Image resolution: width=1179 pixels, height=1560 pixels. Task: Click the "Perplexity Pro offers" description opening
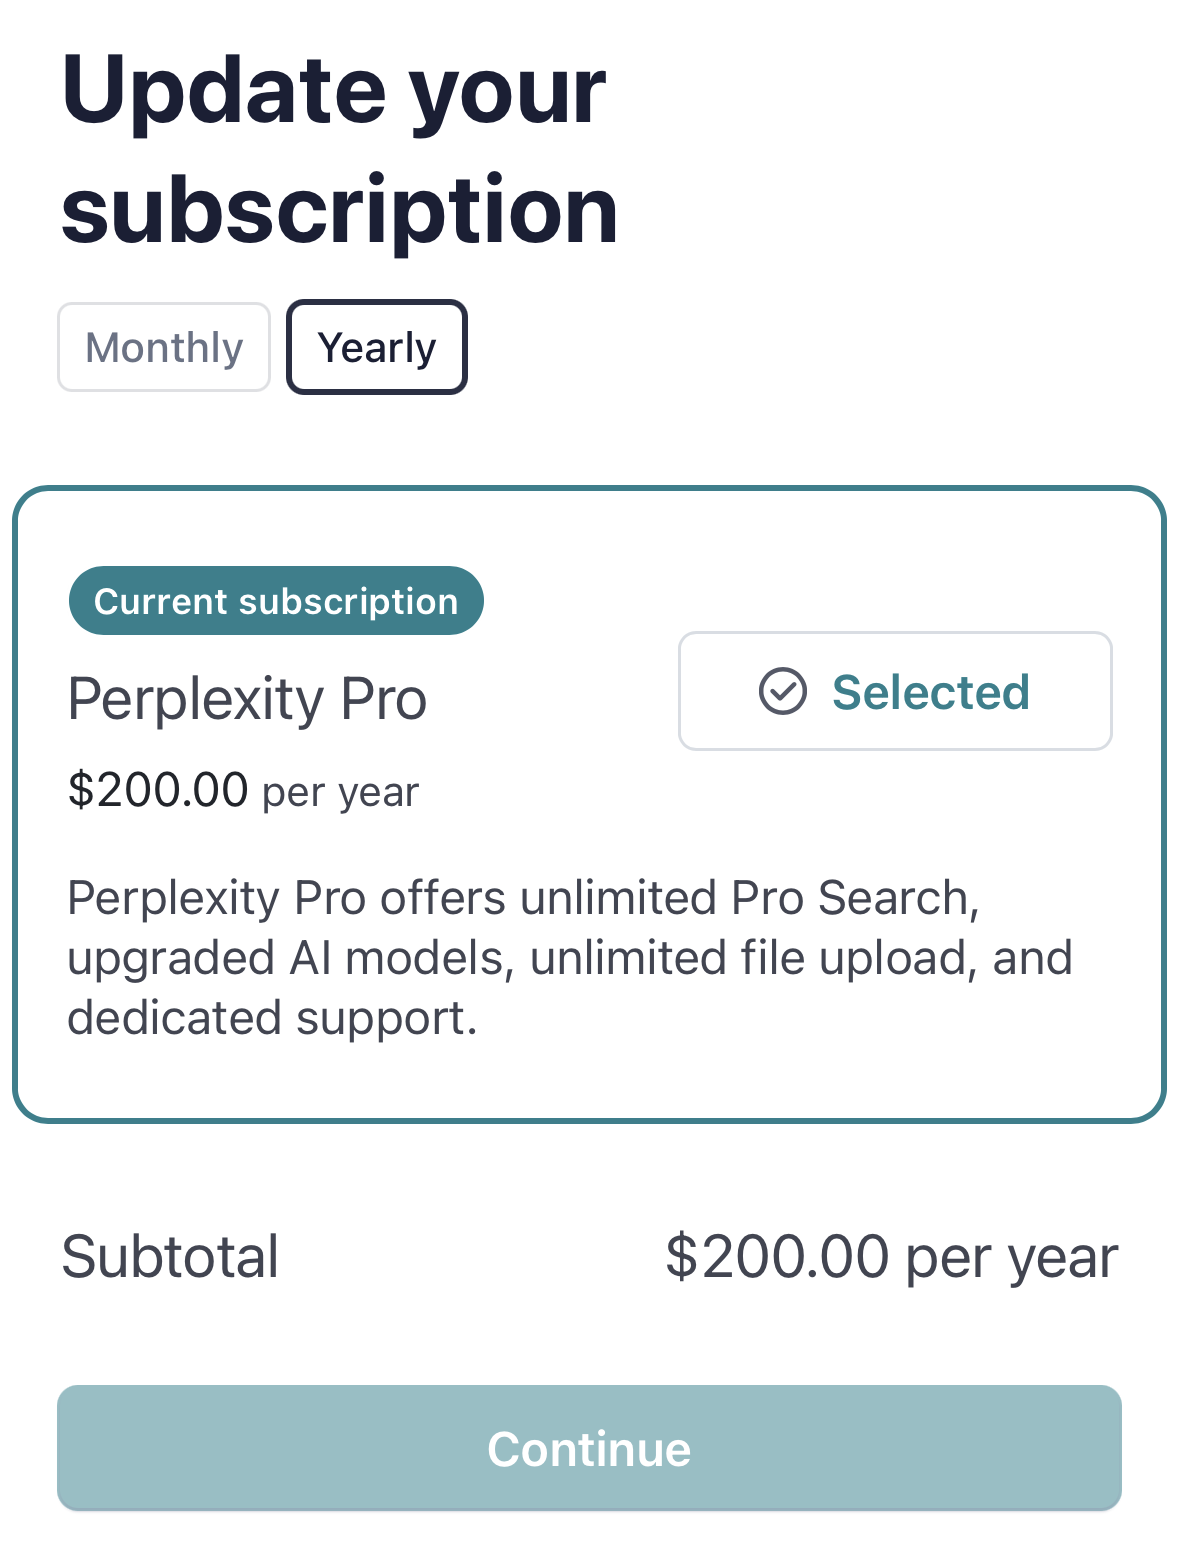tap(288, 898)
